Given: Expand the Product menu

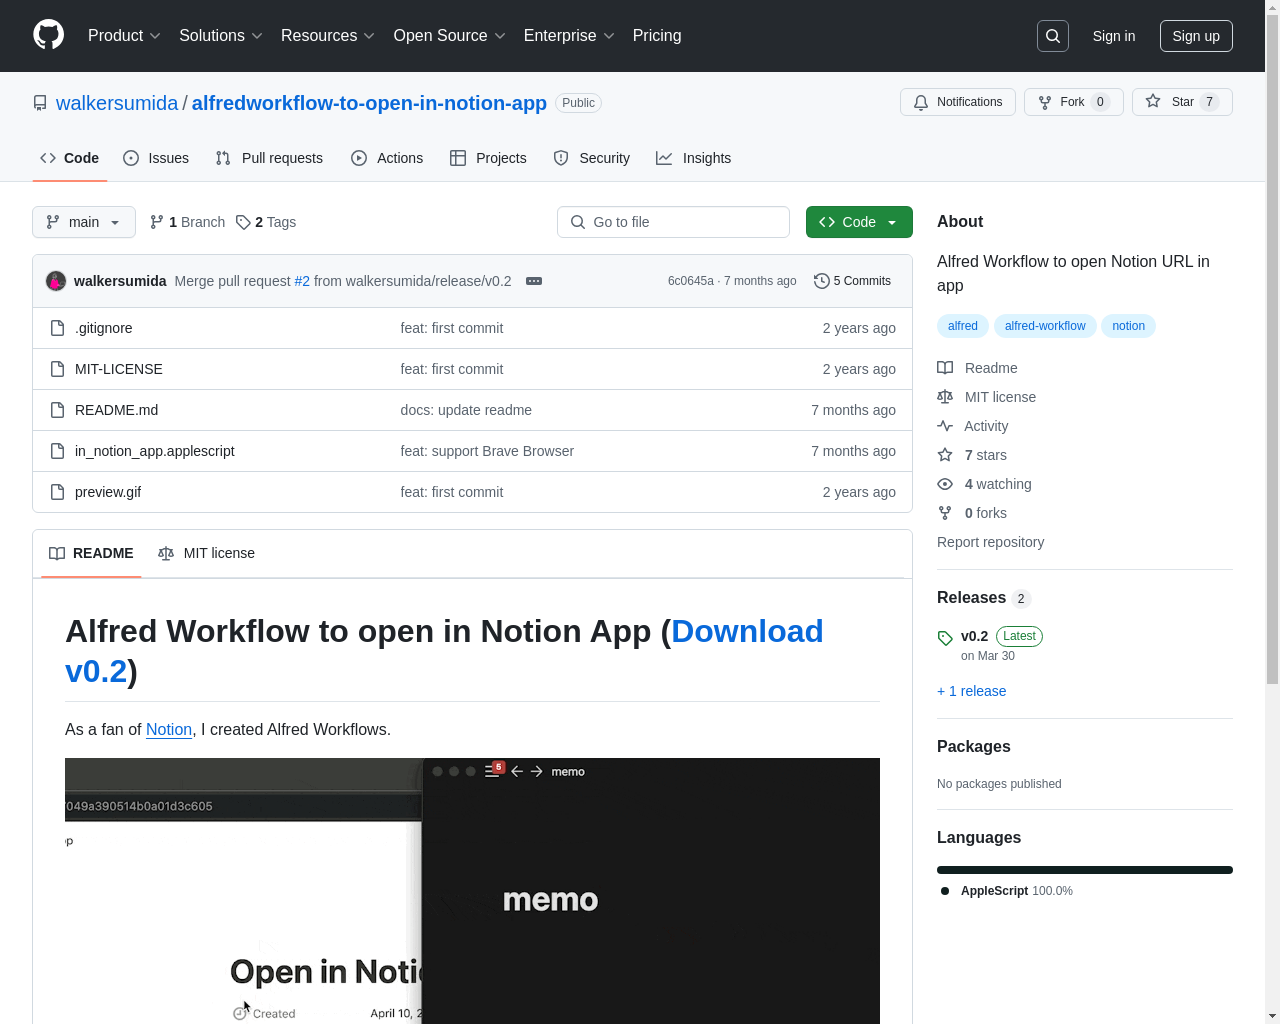Looking at the screenshot, I should [124, 36].
